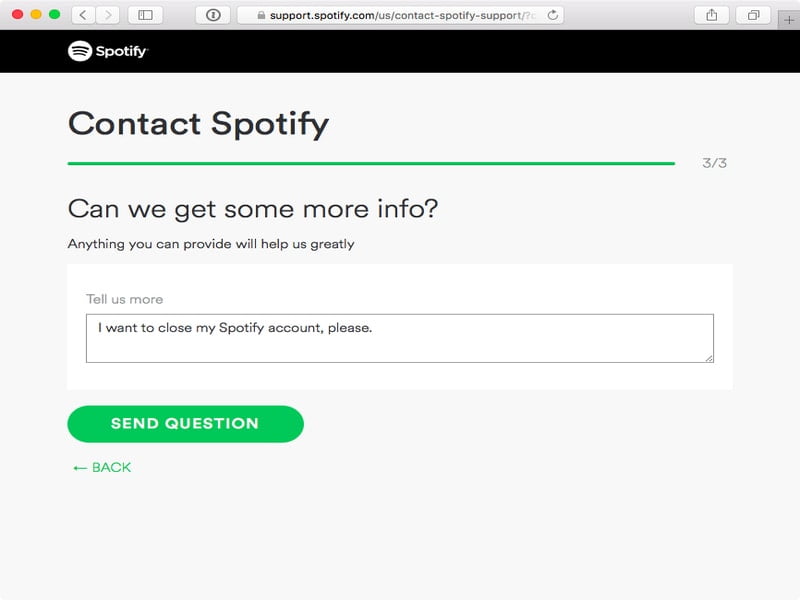Viewport: 800px width, 600px height.
Task: Click the textarea resize handle corner
Action: (x=709, y=357)
